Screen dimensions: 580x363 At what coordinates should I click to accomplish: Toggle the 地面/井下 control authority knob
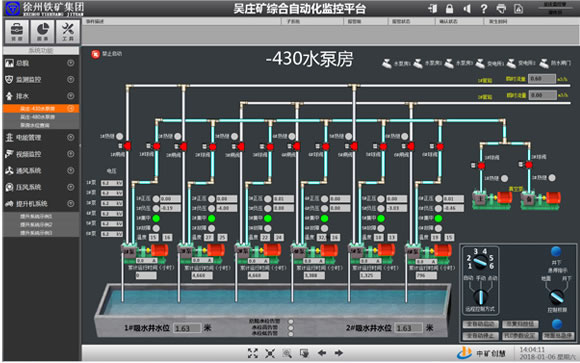pos(556,297)
